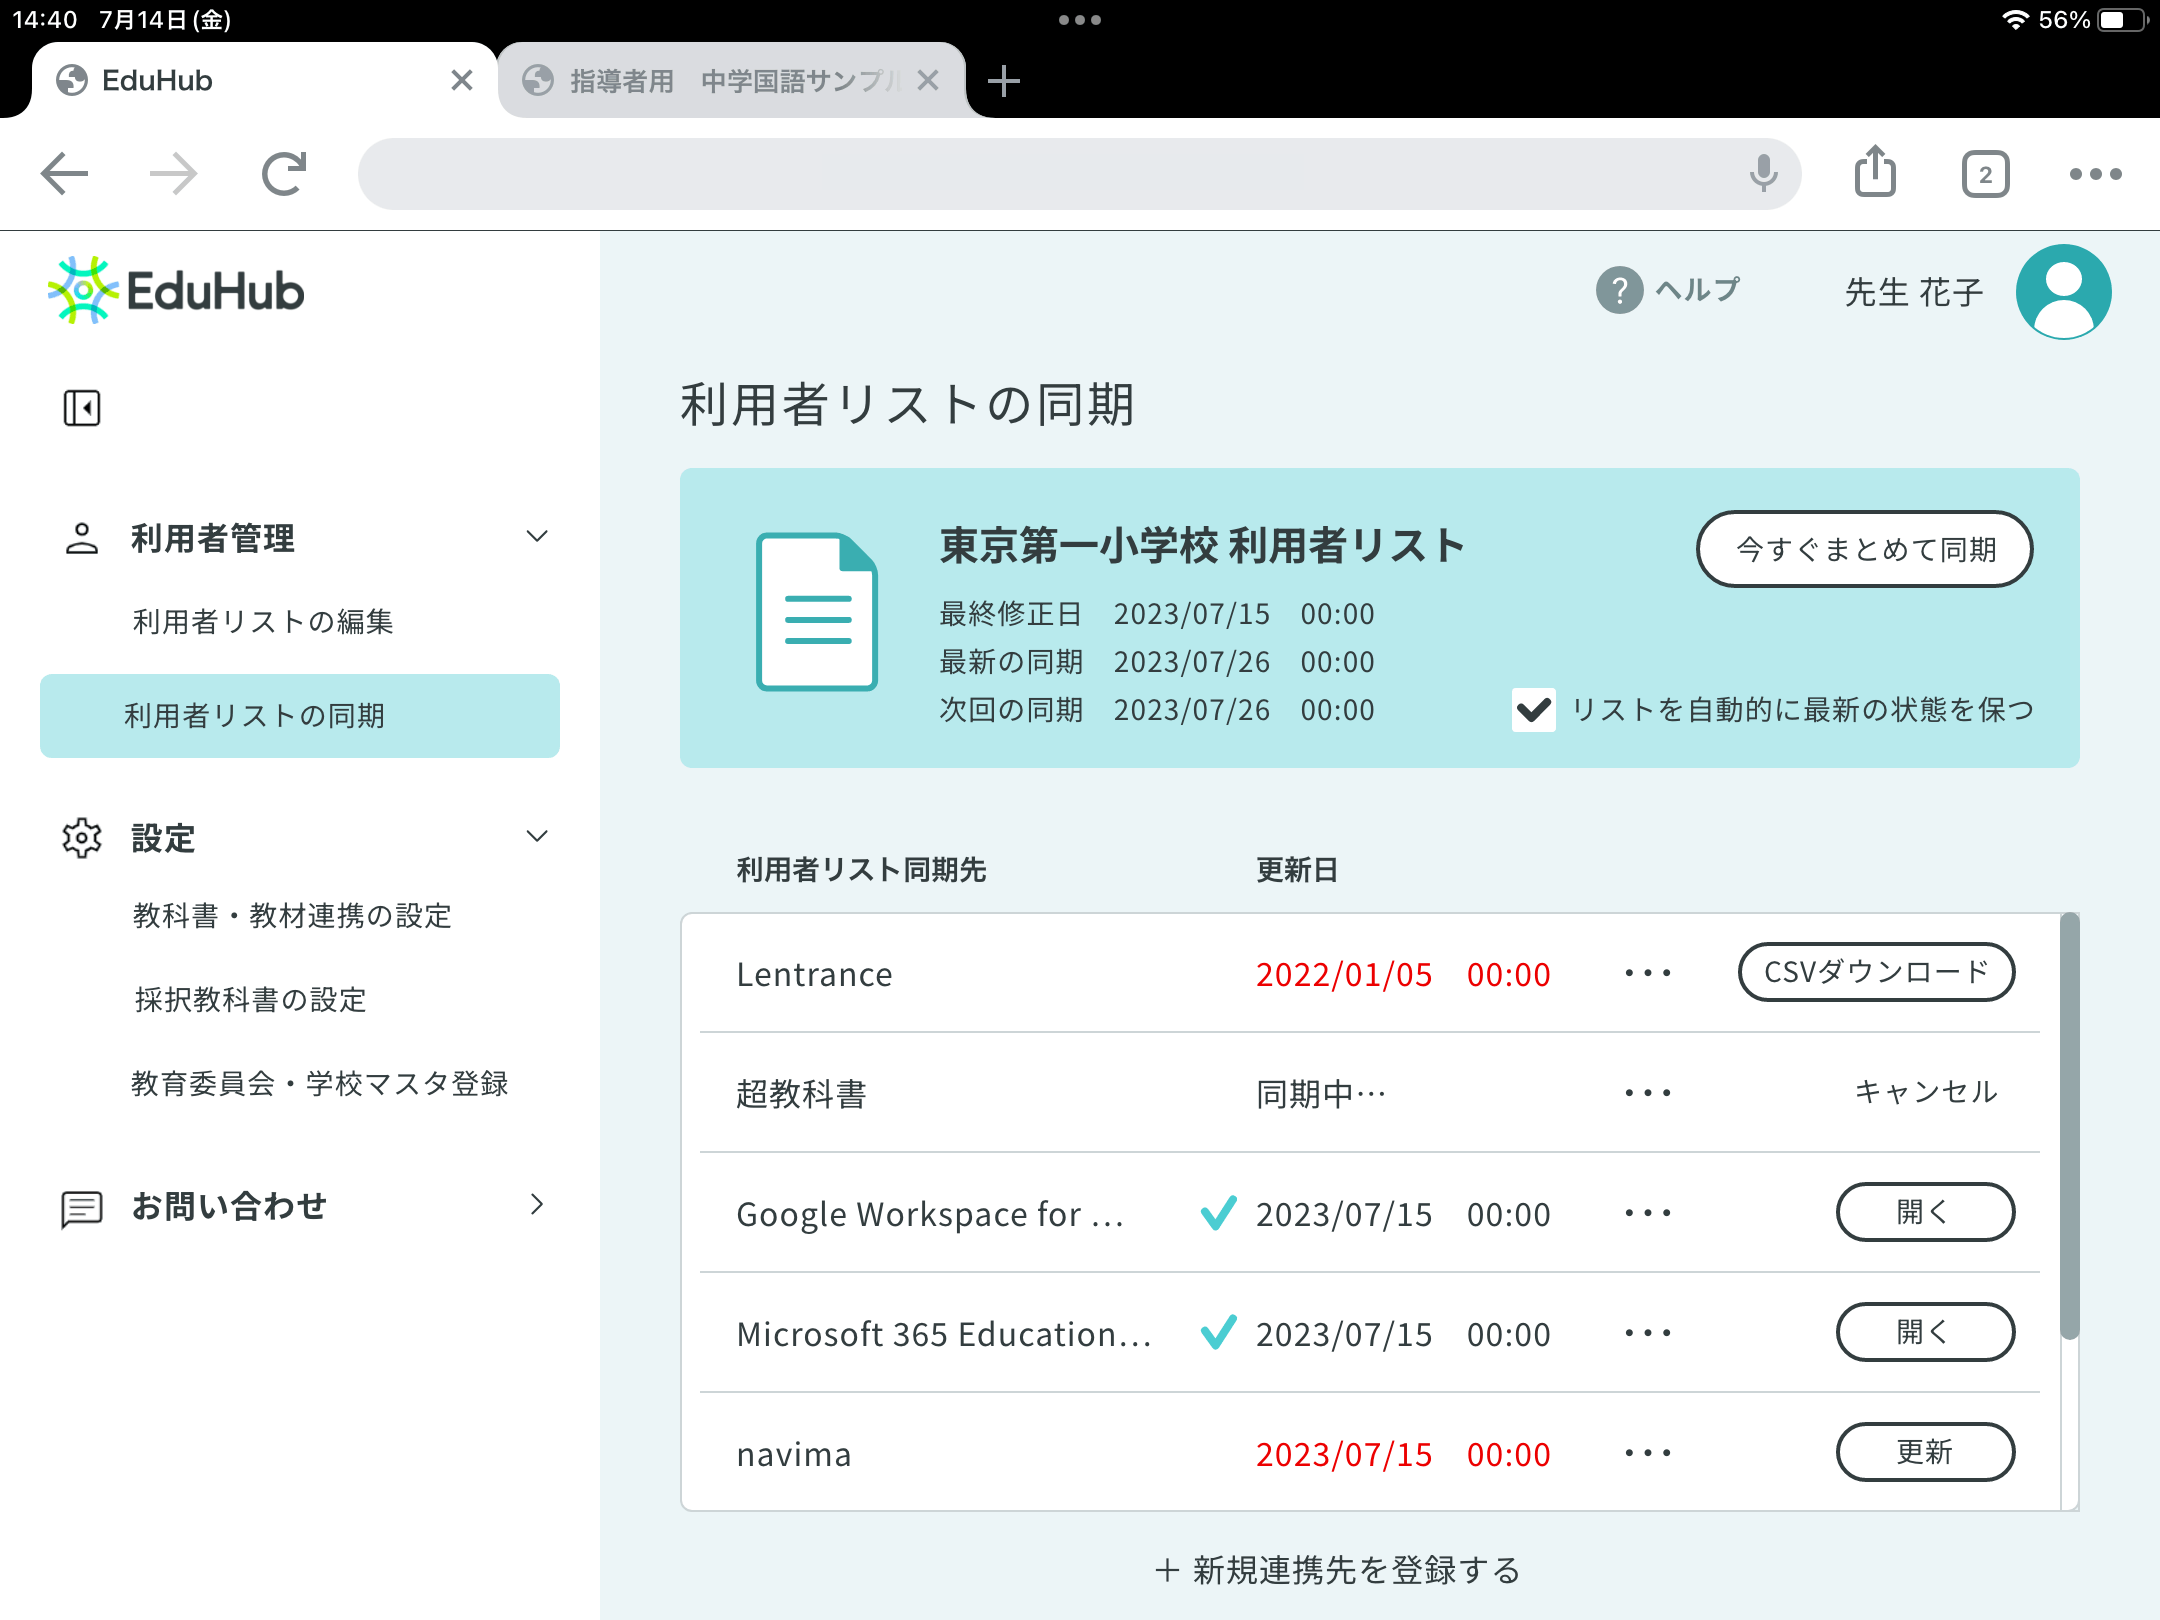The height and width of the screenshot is (1620, 2160).
Task: Open the share sheet icon
Action: click(x=1875, y=172)
